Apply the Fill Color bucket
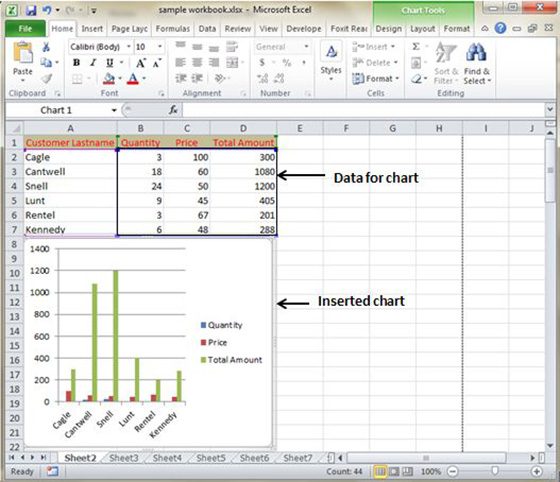The width and height of the screenshot is (560, 482). click(109, 79)
